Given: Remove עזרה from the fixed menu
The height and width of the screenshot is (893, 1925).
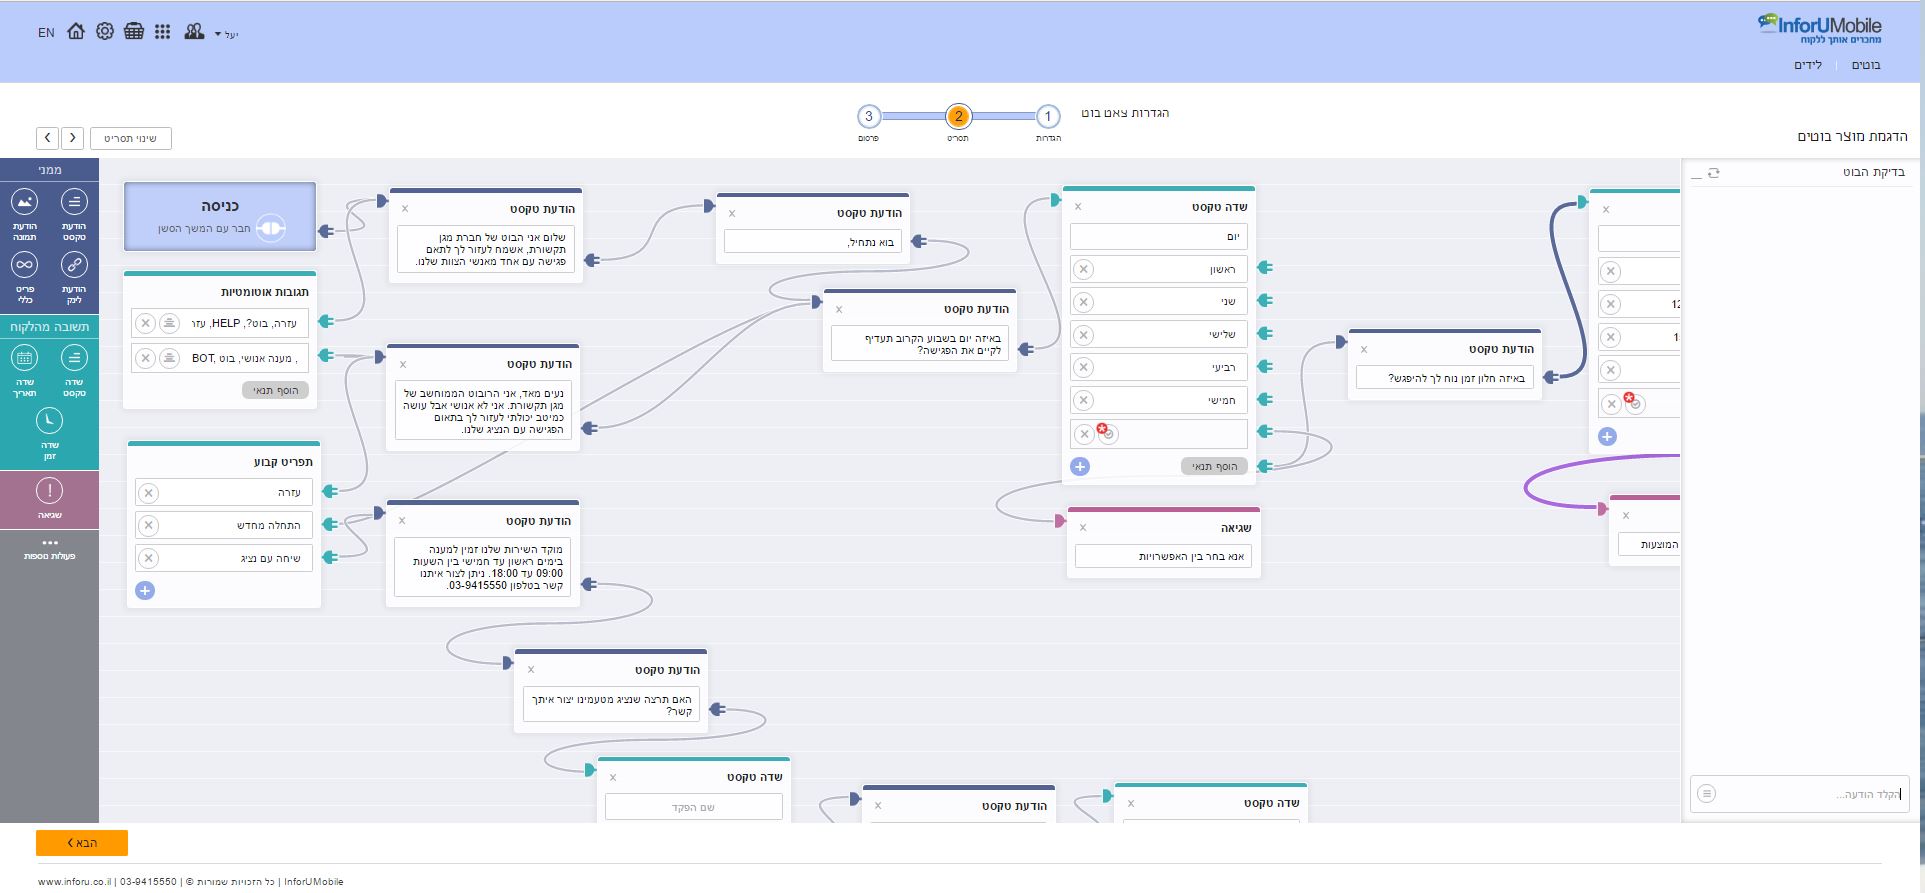Looking at the screenshot, I should (x=149, y=492).
